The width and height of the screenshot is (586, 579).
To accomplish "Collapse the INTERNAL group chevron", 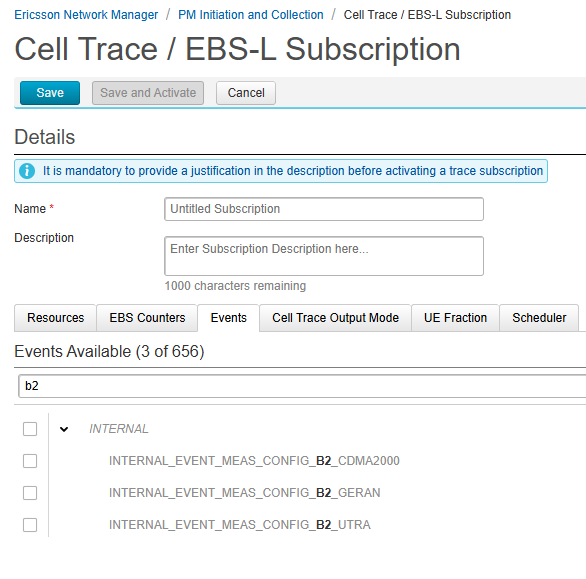I will point(64,429).
